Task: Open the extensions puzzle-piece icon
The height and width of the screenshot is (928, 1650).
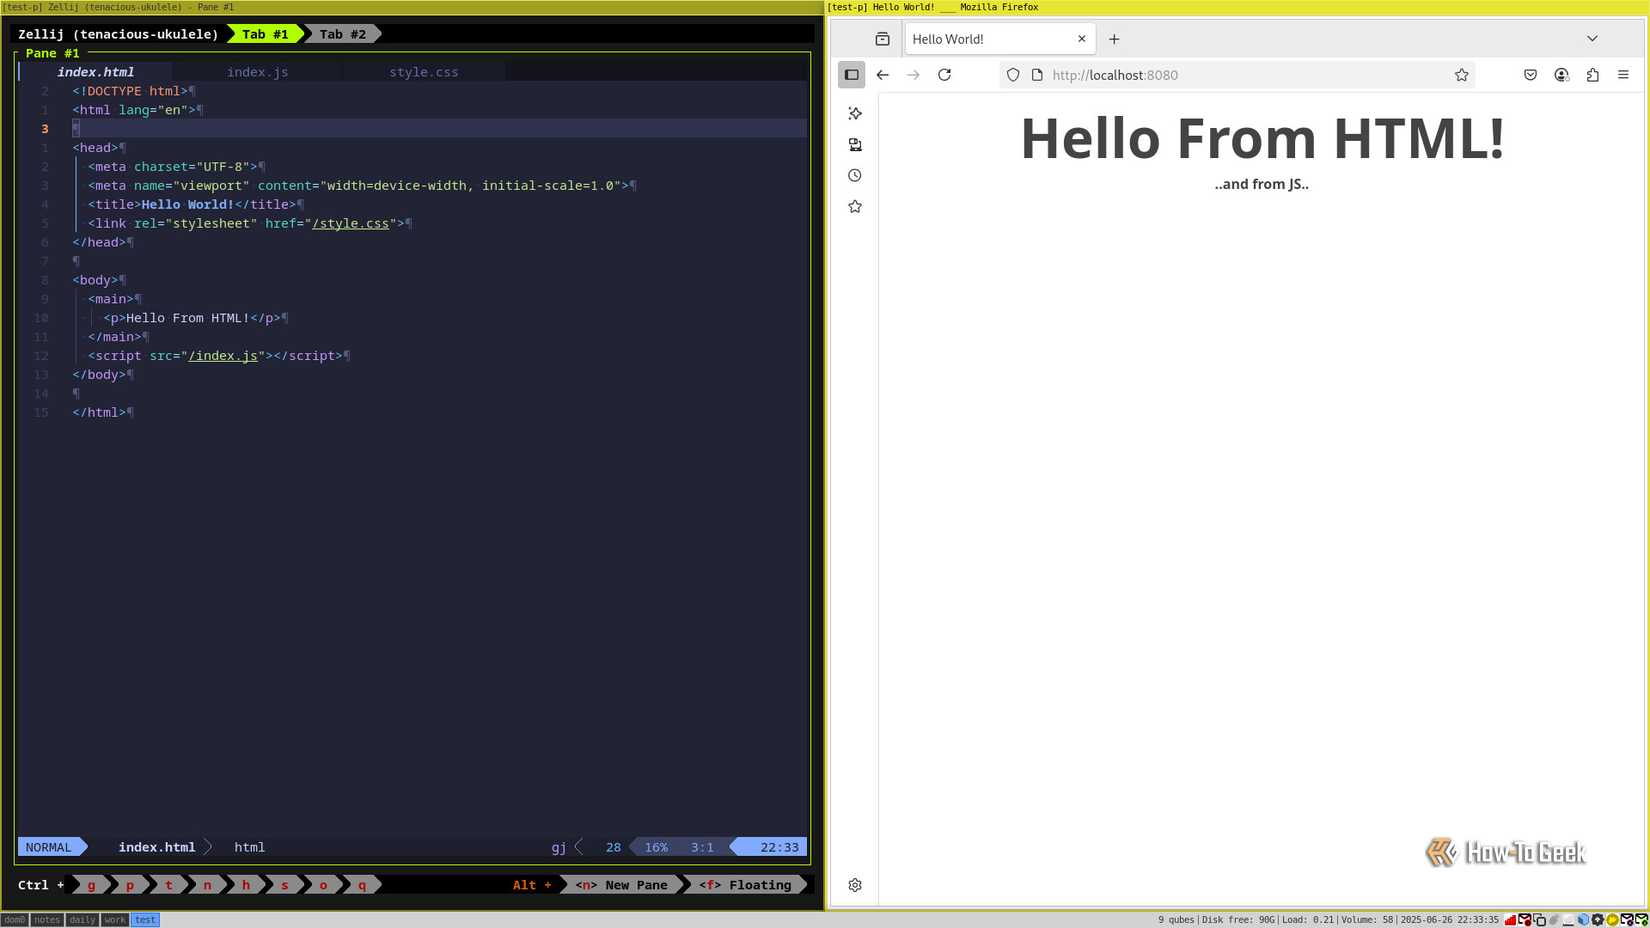Action: 1592,74
